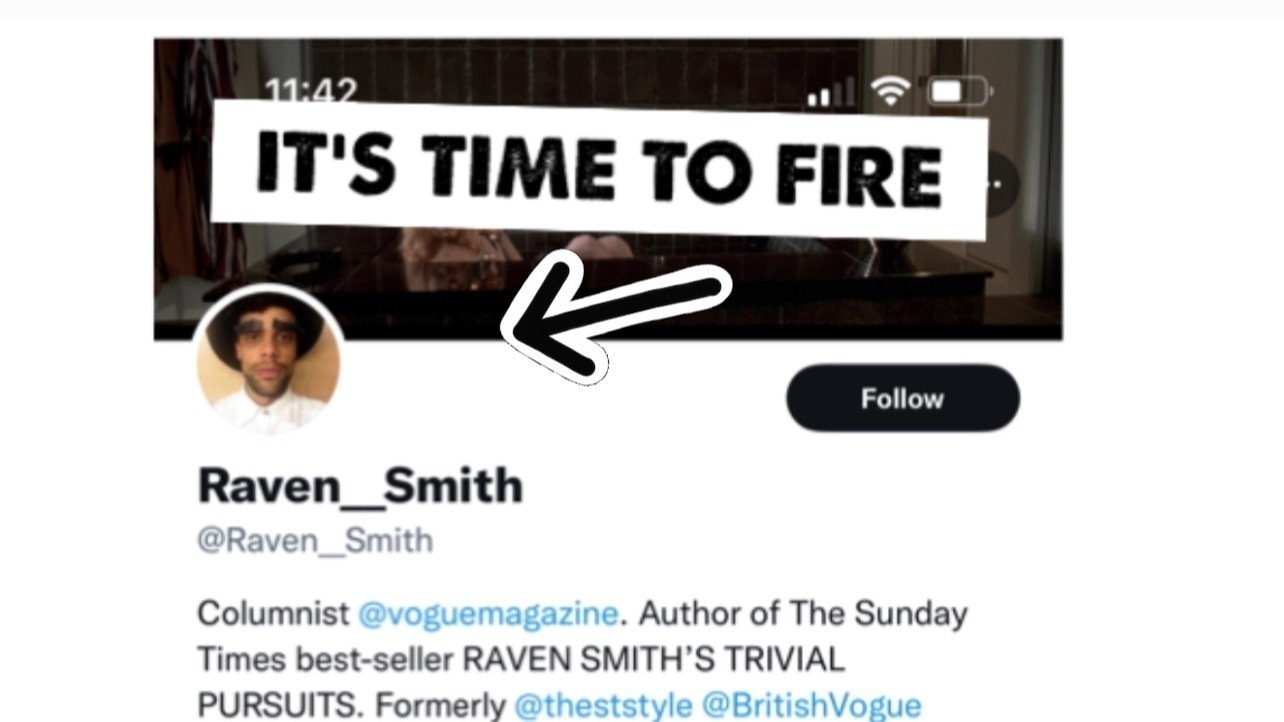The image size is (1284, 722).
Task: Open the partly hidden three-dots more menu
Action: point(1000,185)
